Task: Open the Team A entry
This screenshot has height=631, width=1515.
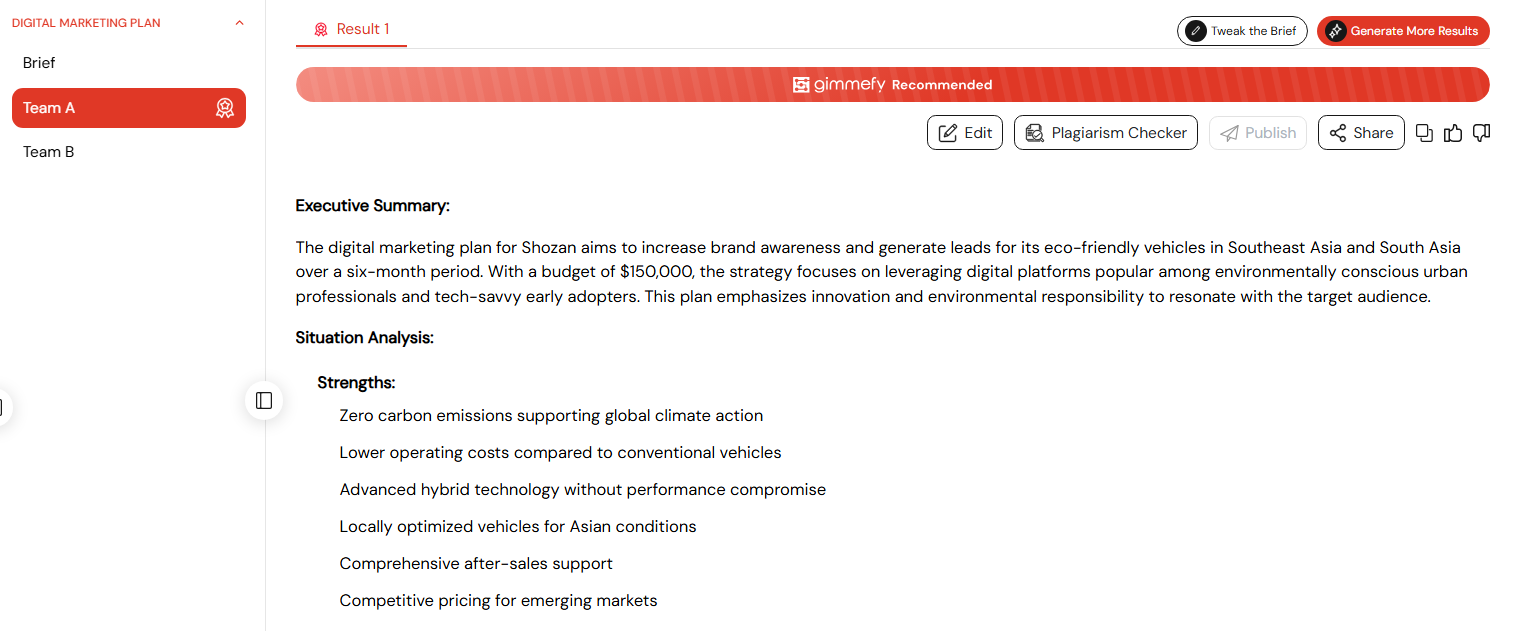Action: coord(129,108)
